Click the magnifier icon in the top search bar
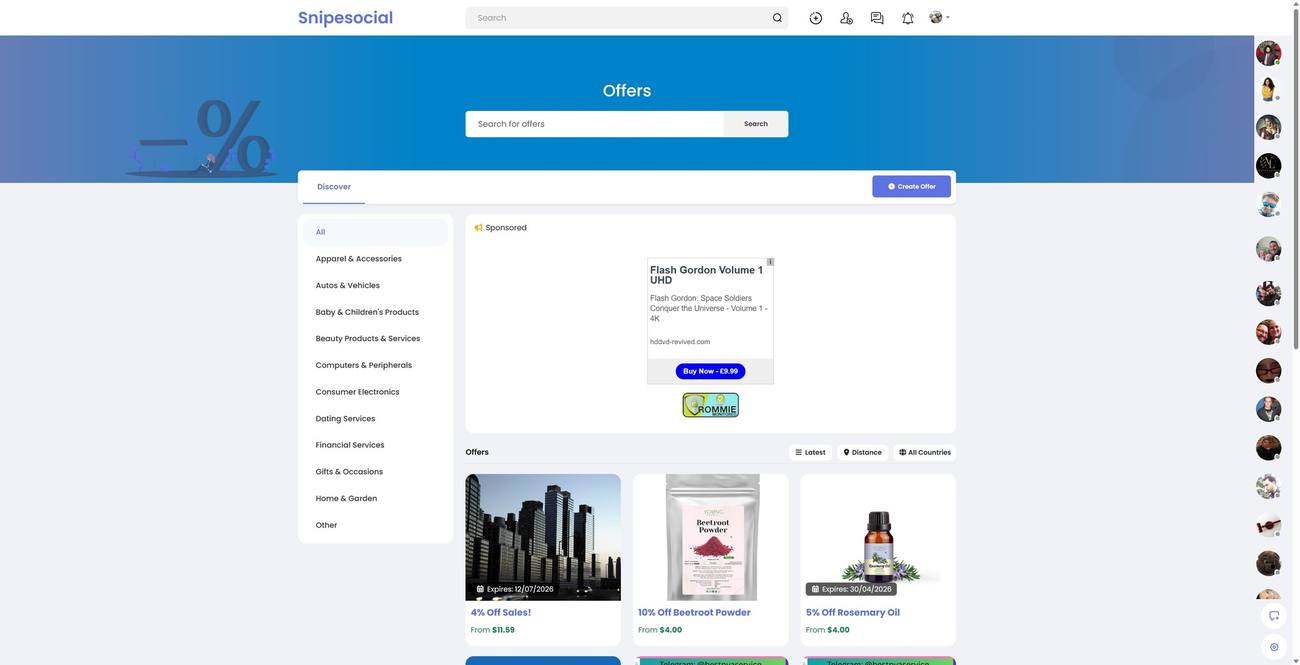This screenshot has width=1300, height=665. click(x=777, y=18)
